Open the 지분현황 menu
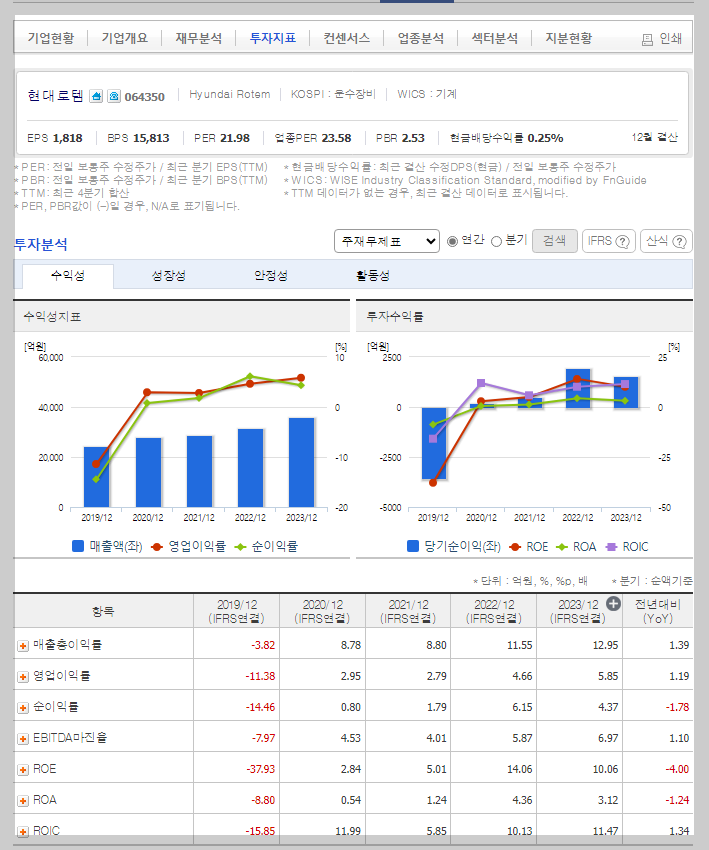709x850 pixels. click(x=569, y=38)
